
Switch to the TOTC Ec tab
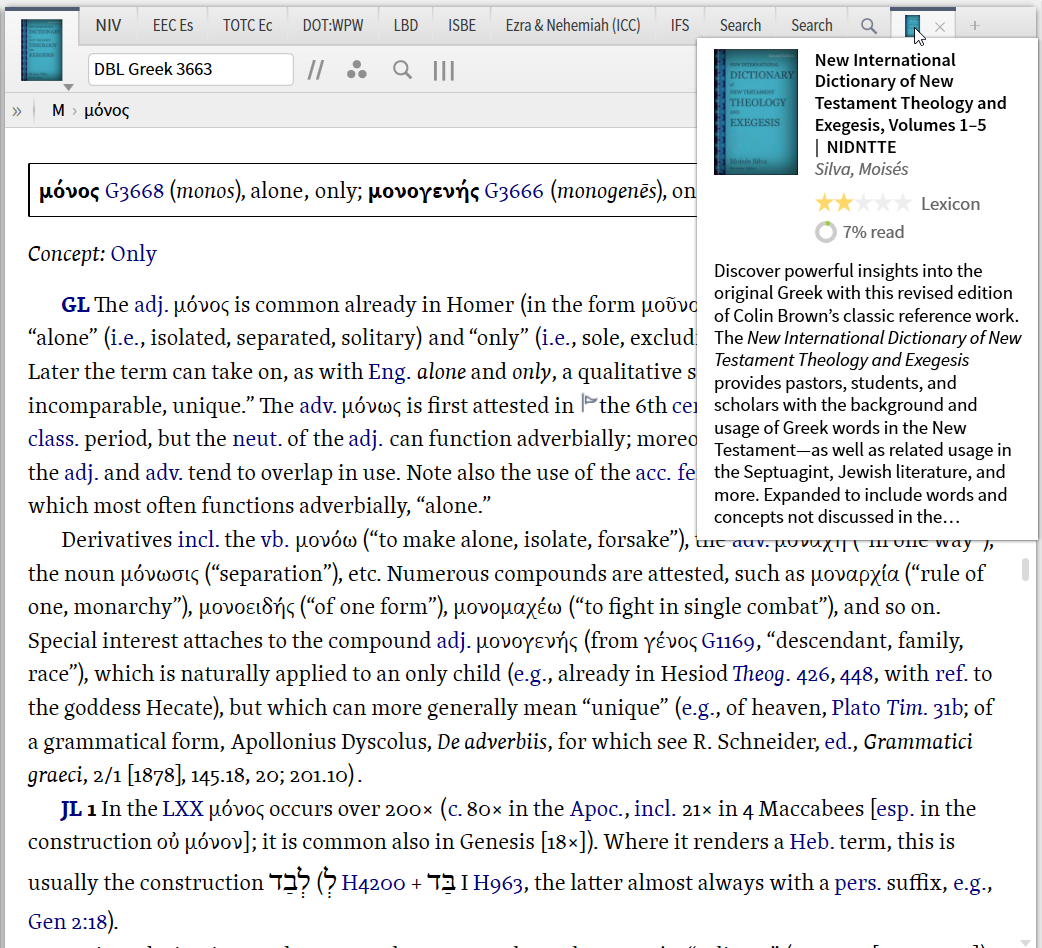pyautogui.click(x=247, y=25)
